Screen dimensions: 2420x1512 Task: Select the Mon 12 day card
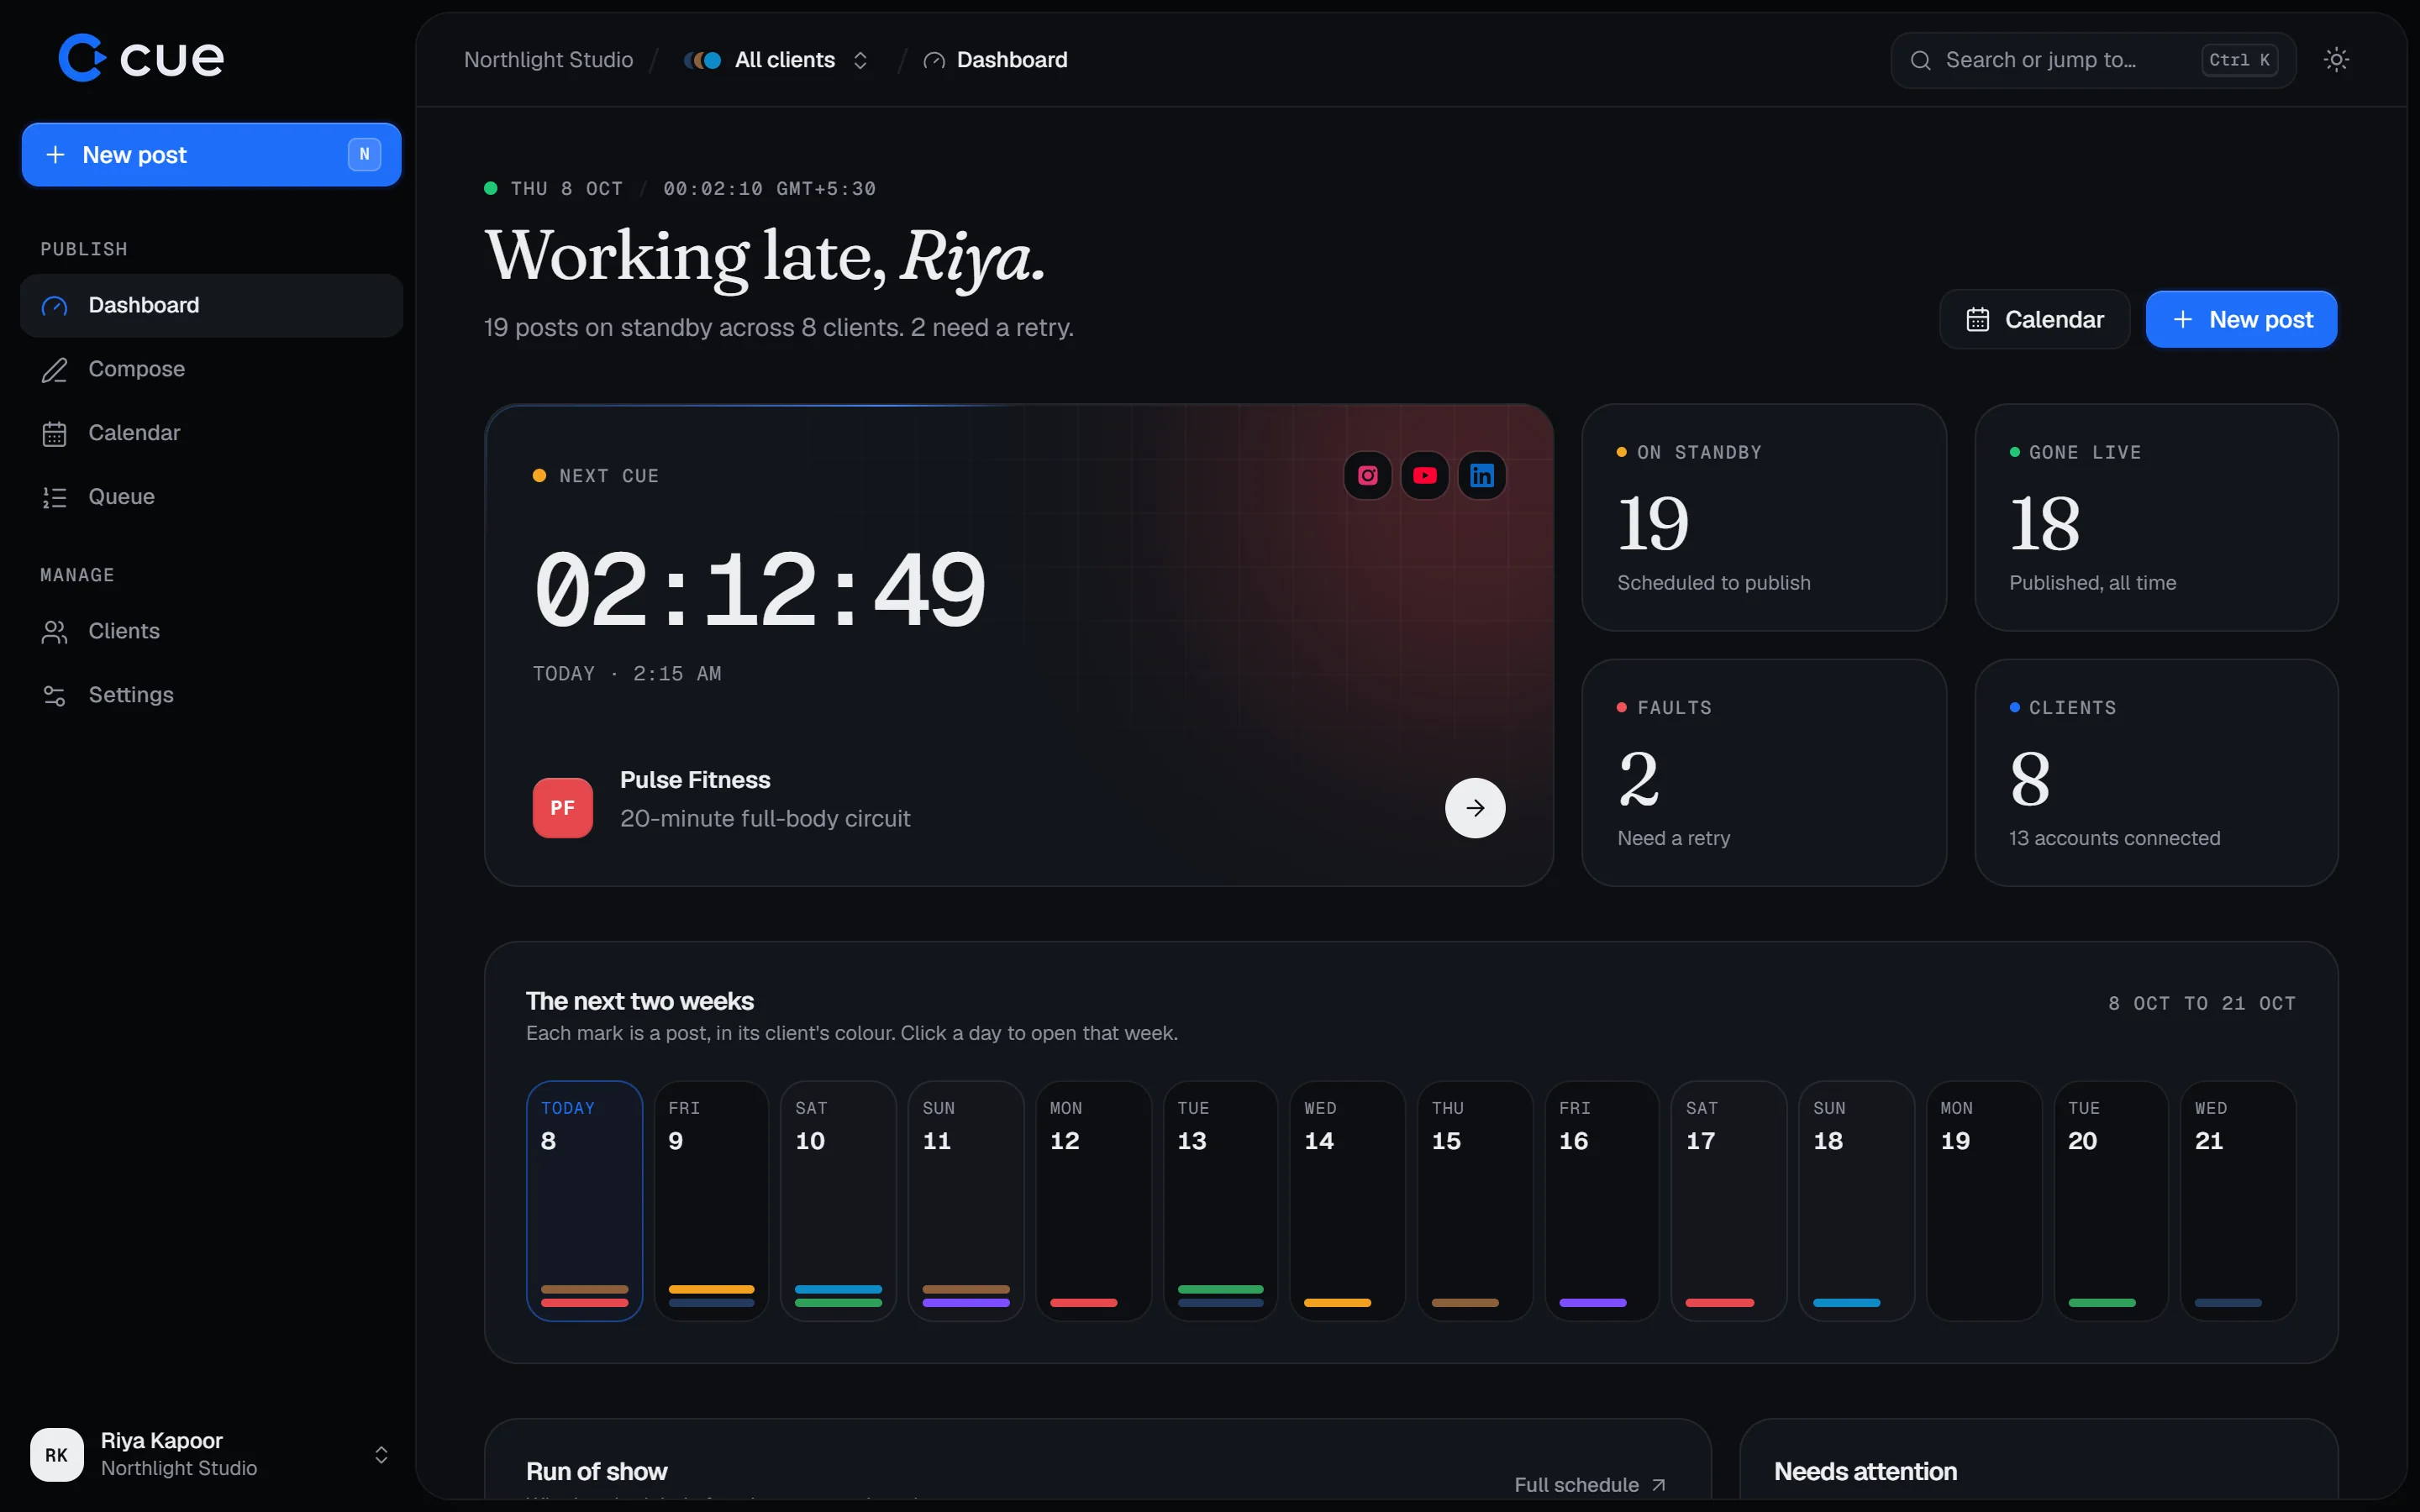click(1093, 1200)
